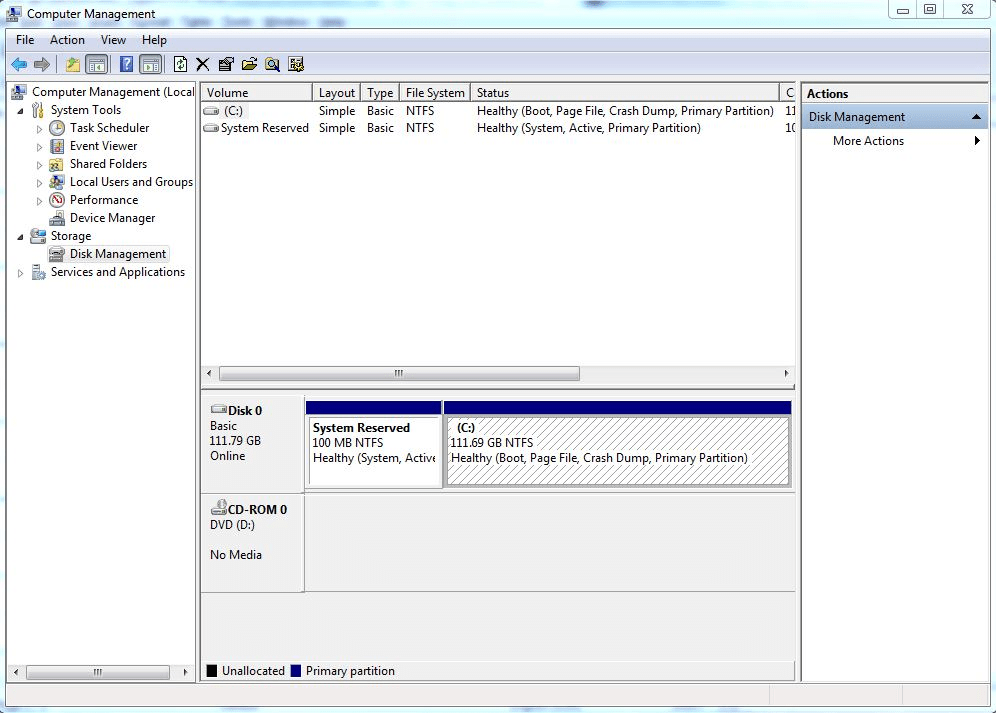
Task: Click the up-folder toolbar icon
Action: [x=71, y=63]
